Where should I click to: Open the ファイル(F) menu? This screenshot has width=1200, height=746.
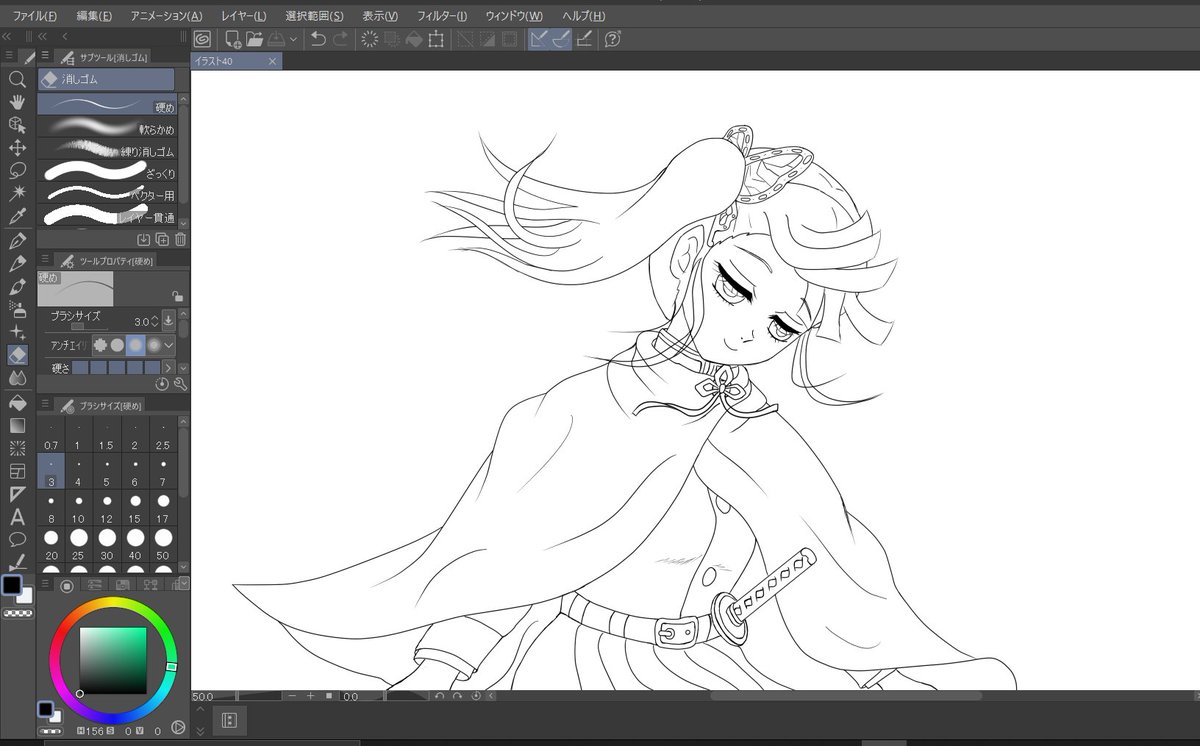pyautogui.click(x=34, y=16)
